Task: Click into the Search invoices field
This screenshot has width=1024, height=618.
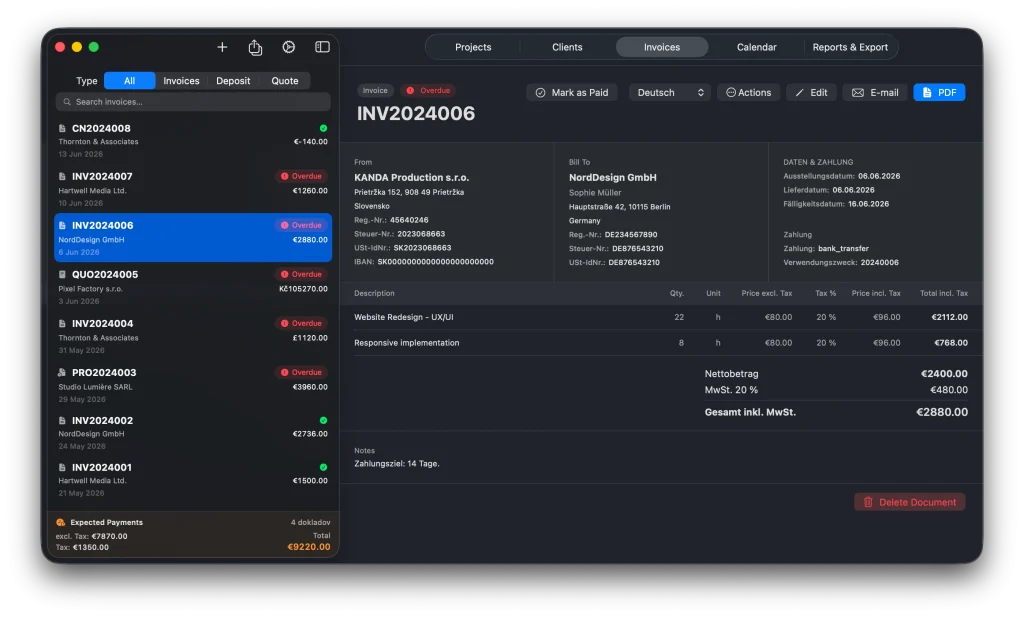Action: pyautogui.click(x=193, y=102)
